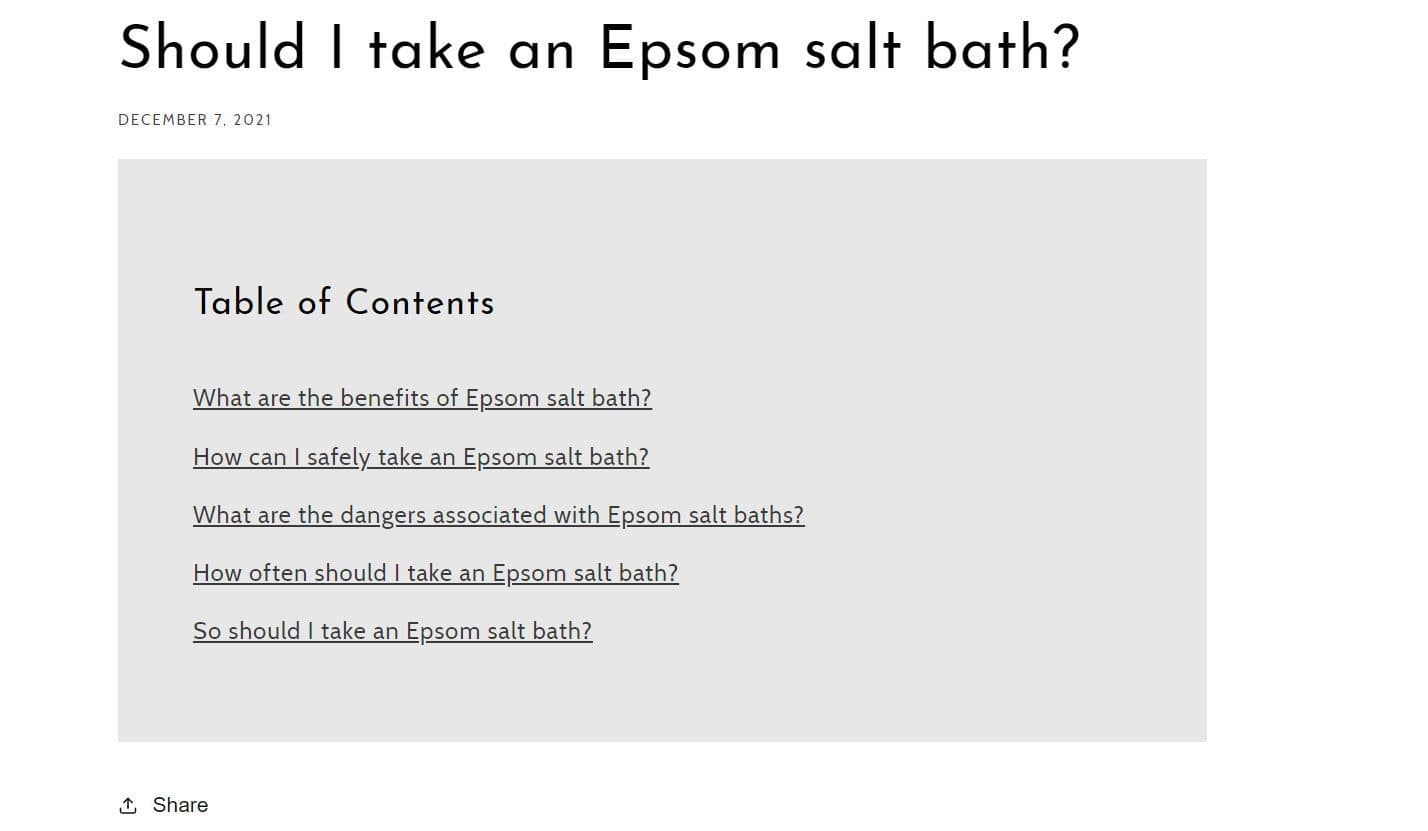Open the 'What are the benefits of Epsom salt bath?' link
The width and height of the screenshot is (1428, 831).
(422, 397)
